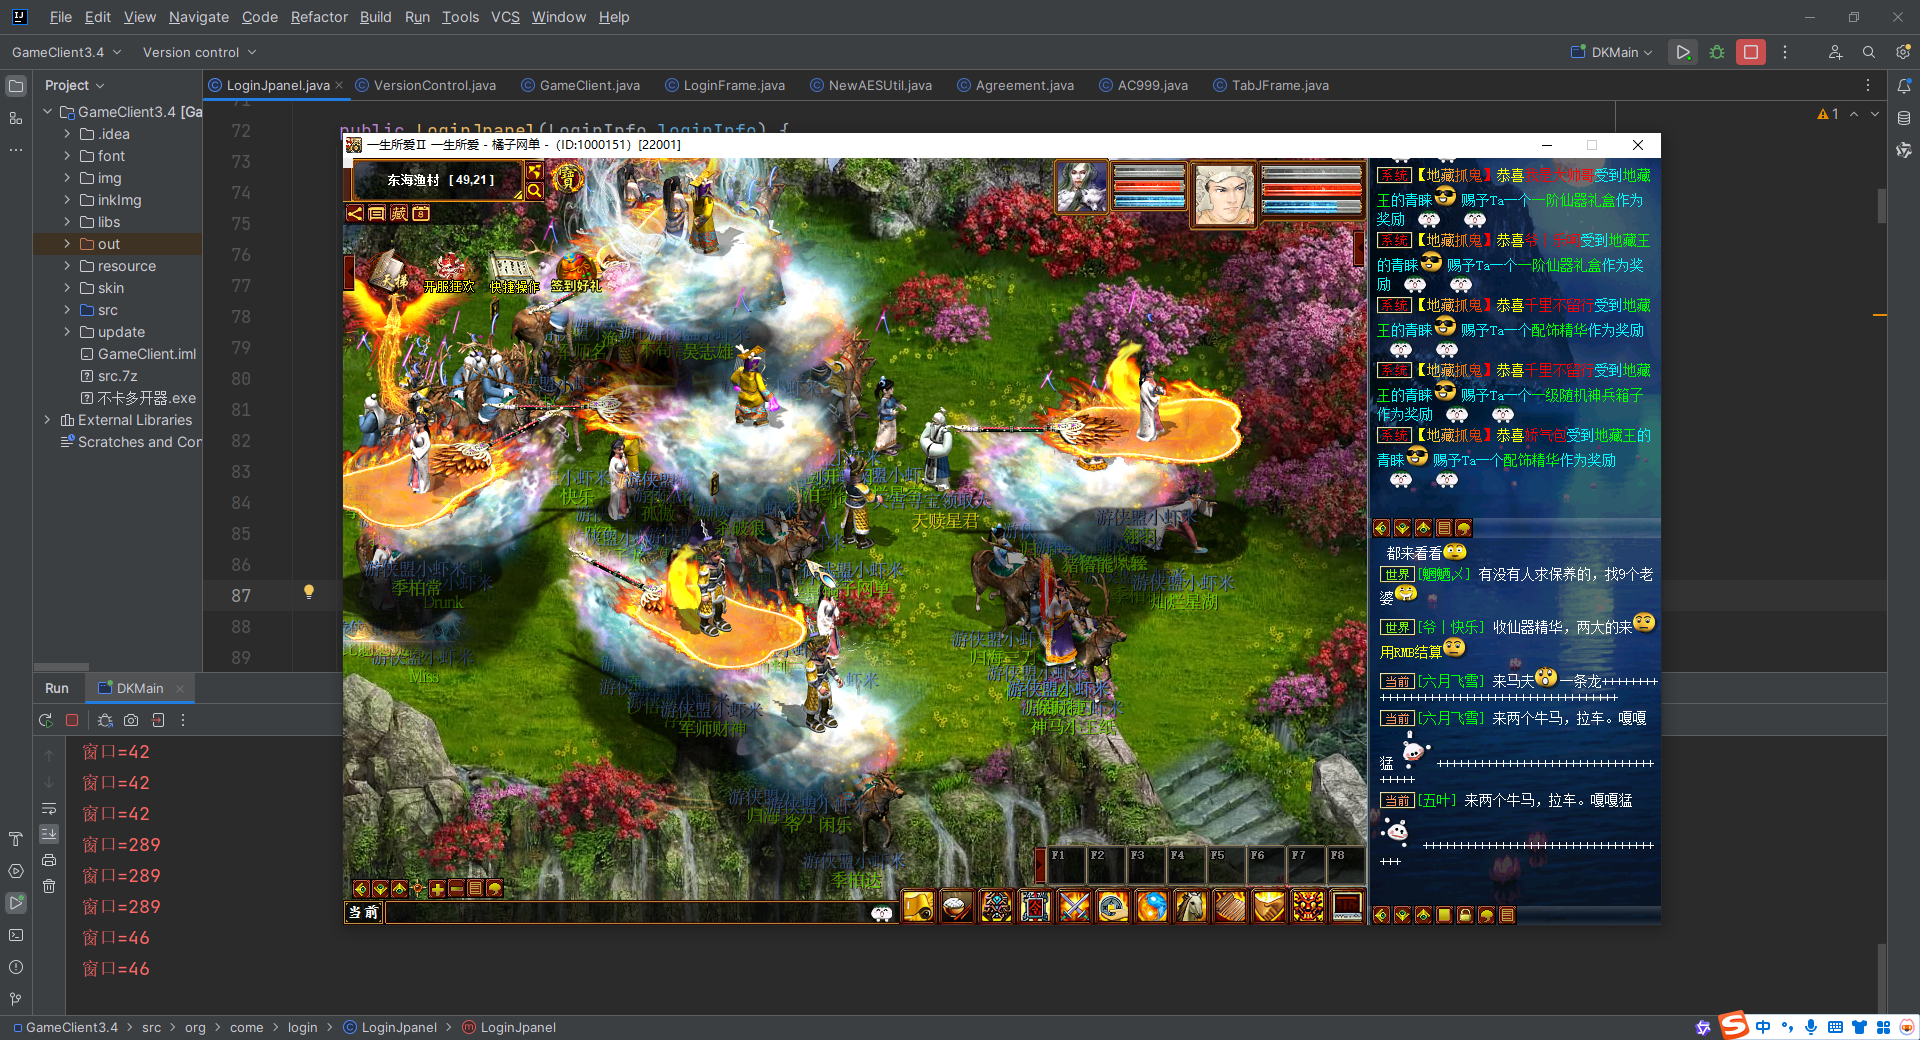This screenshot has width=1920, height=1040.
Task: Start debugging with the bug icon
Action: point(1717,52)
